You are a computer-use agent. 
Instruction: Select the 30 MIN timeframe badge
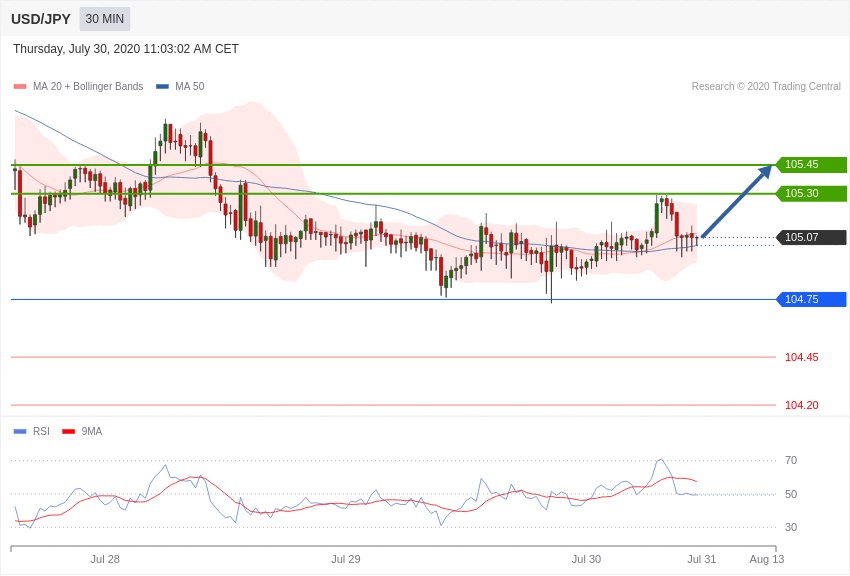click(105, 19)
